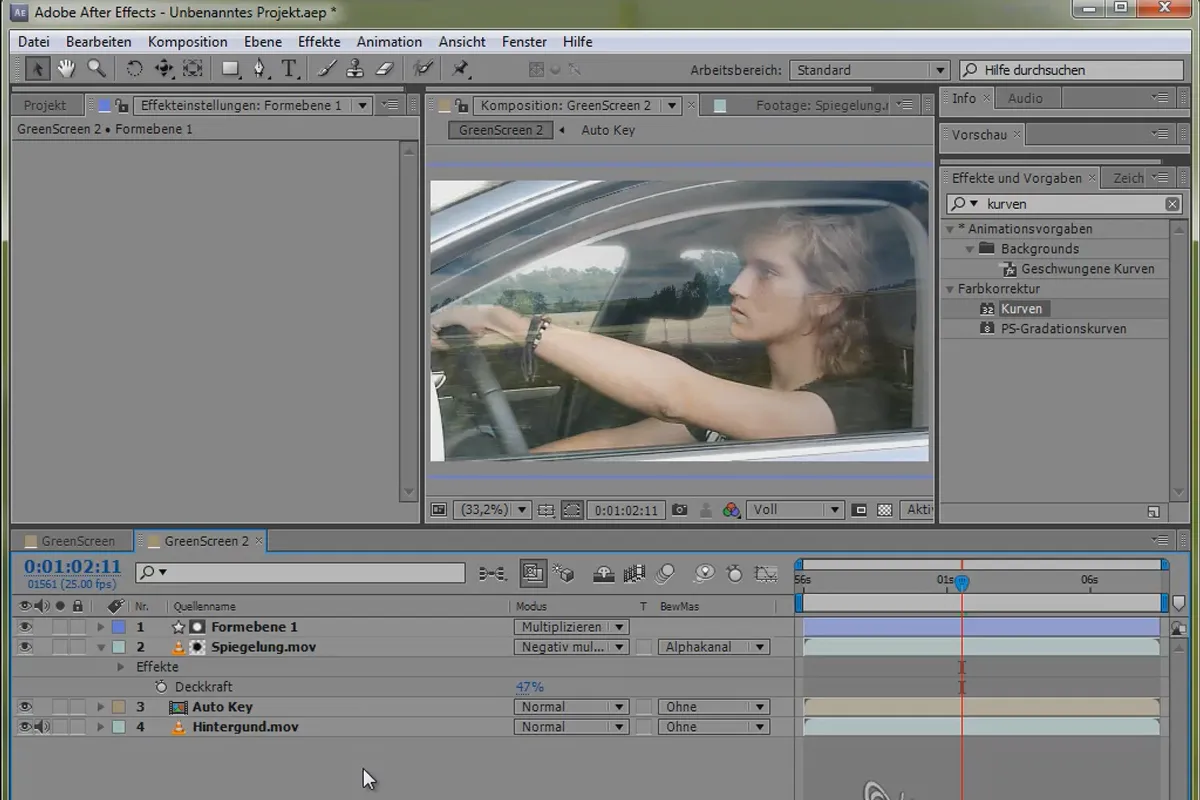
Task: Click the current time 0:01:02:11 display
Action: [x=73, y=567]
